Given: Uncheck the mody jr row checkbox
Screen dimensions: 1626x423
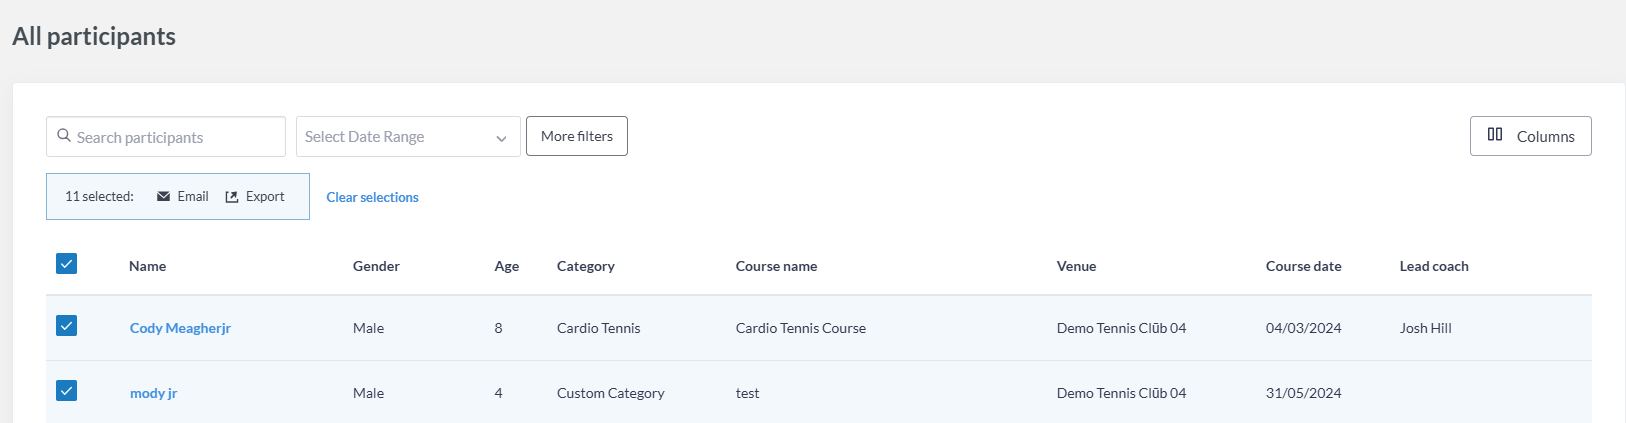Looking at the screenshot, I should (67, 391).
